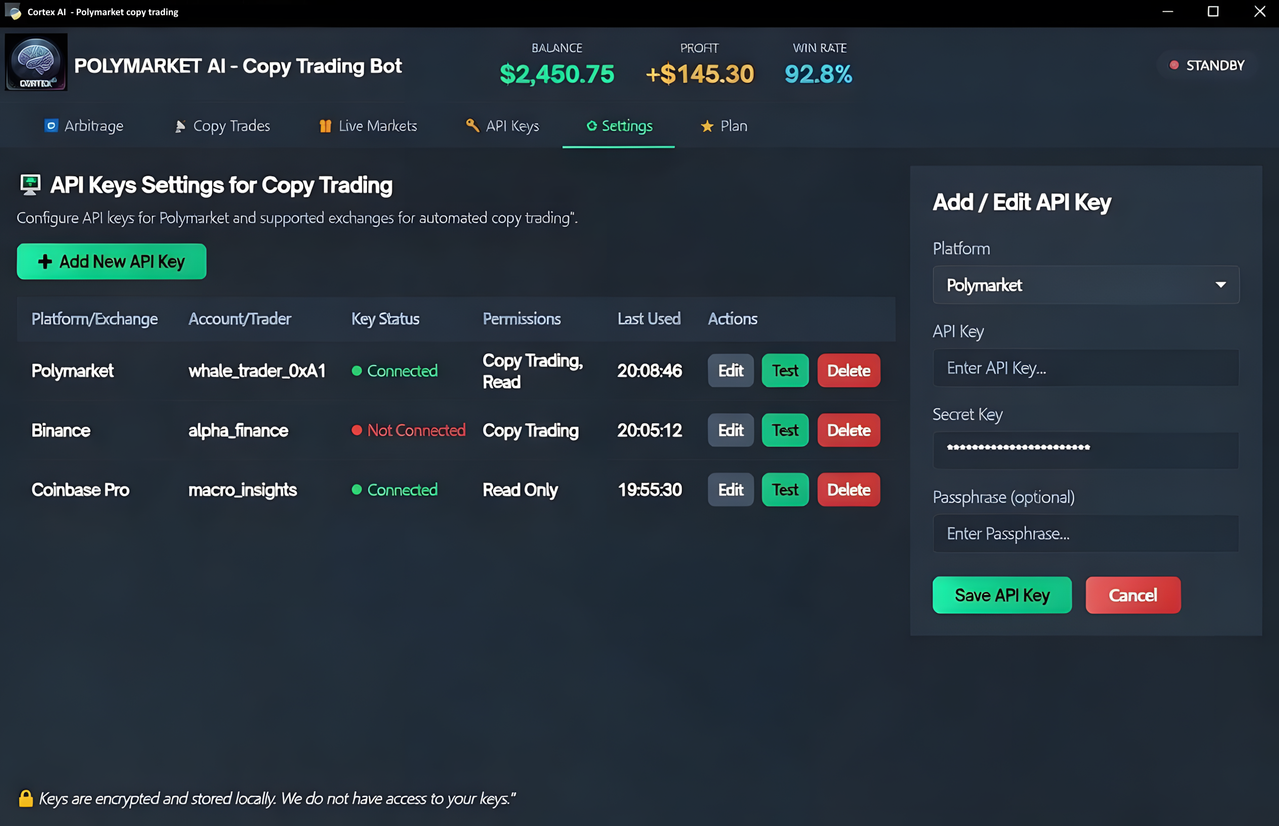Click the Enter Passphrase field

pyautogui.click(x=1086, y=534)
